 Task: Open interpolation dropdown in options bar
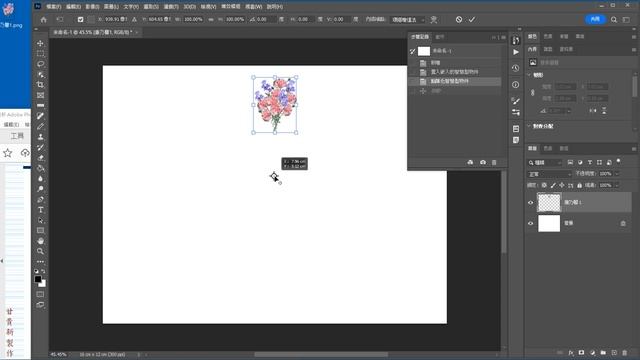pos(408,20)
